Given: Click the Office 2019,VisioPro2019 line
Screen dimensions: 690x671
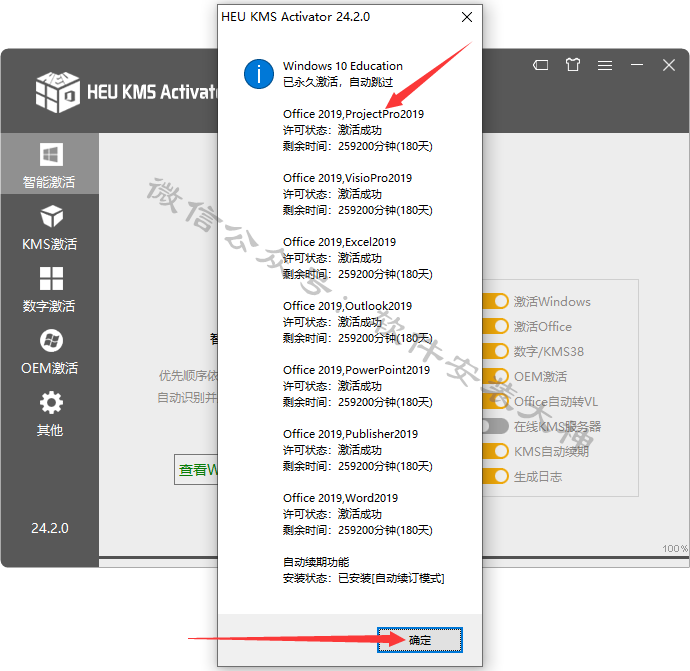Looking at the screenshot, I should [347, 178].
